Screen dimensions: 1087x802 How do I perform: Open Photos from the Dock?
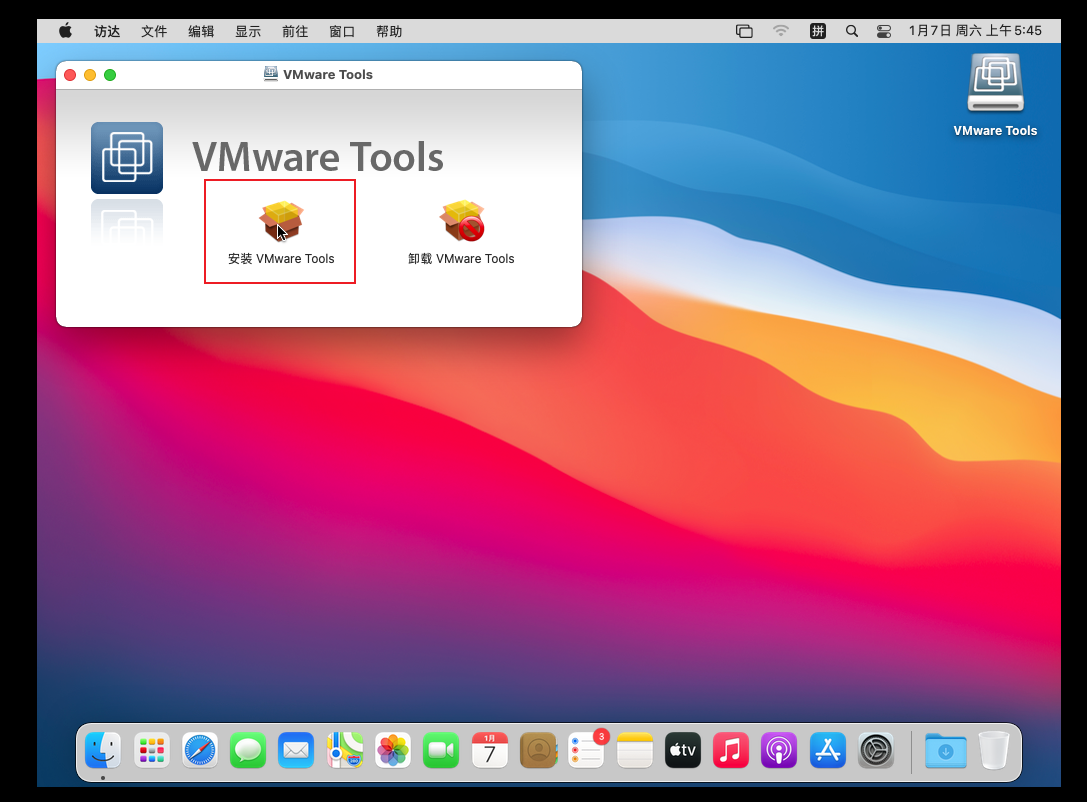(392, 750)
